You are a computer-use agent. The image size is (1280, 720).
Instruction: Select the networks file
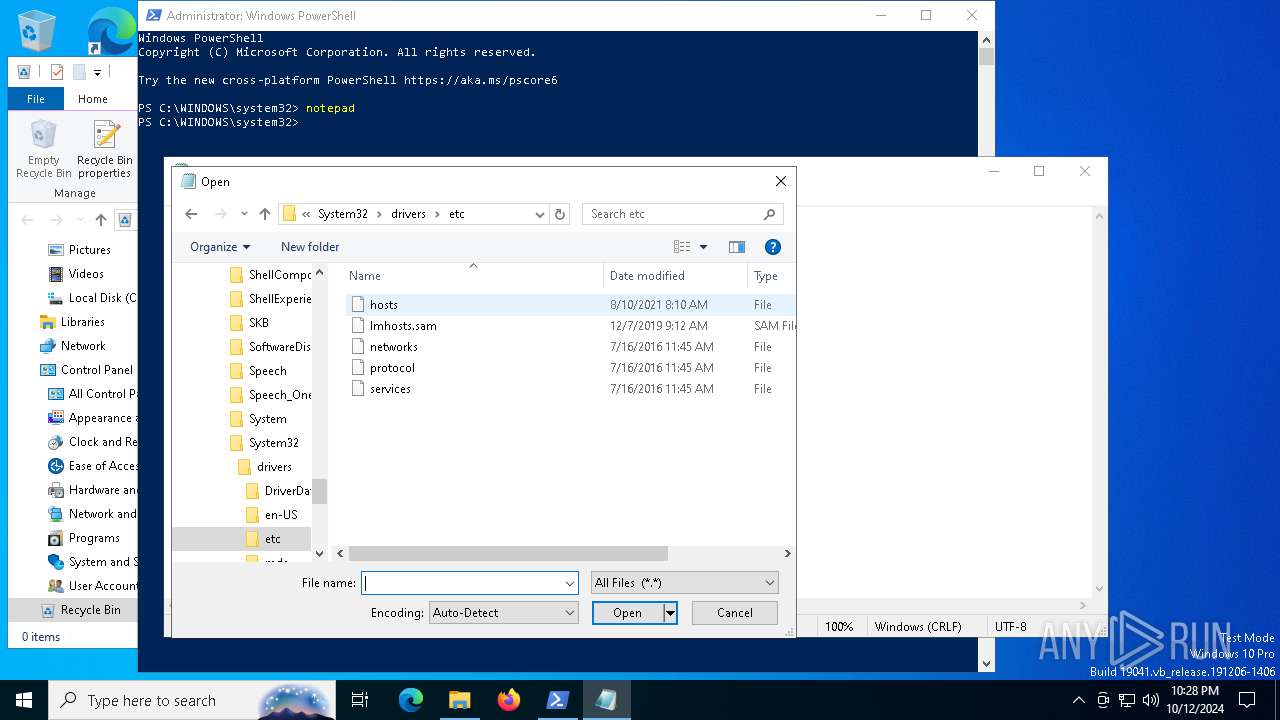coord(394,347)
